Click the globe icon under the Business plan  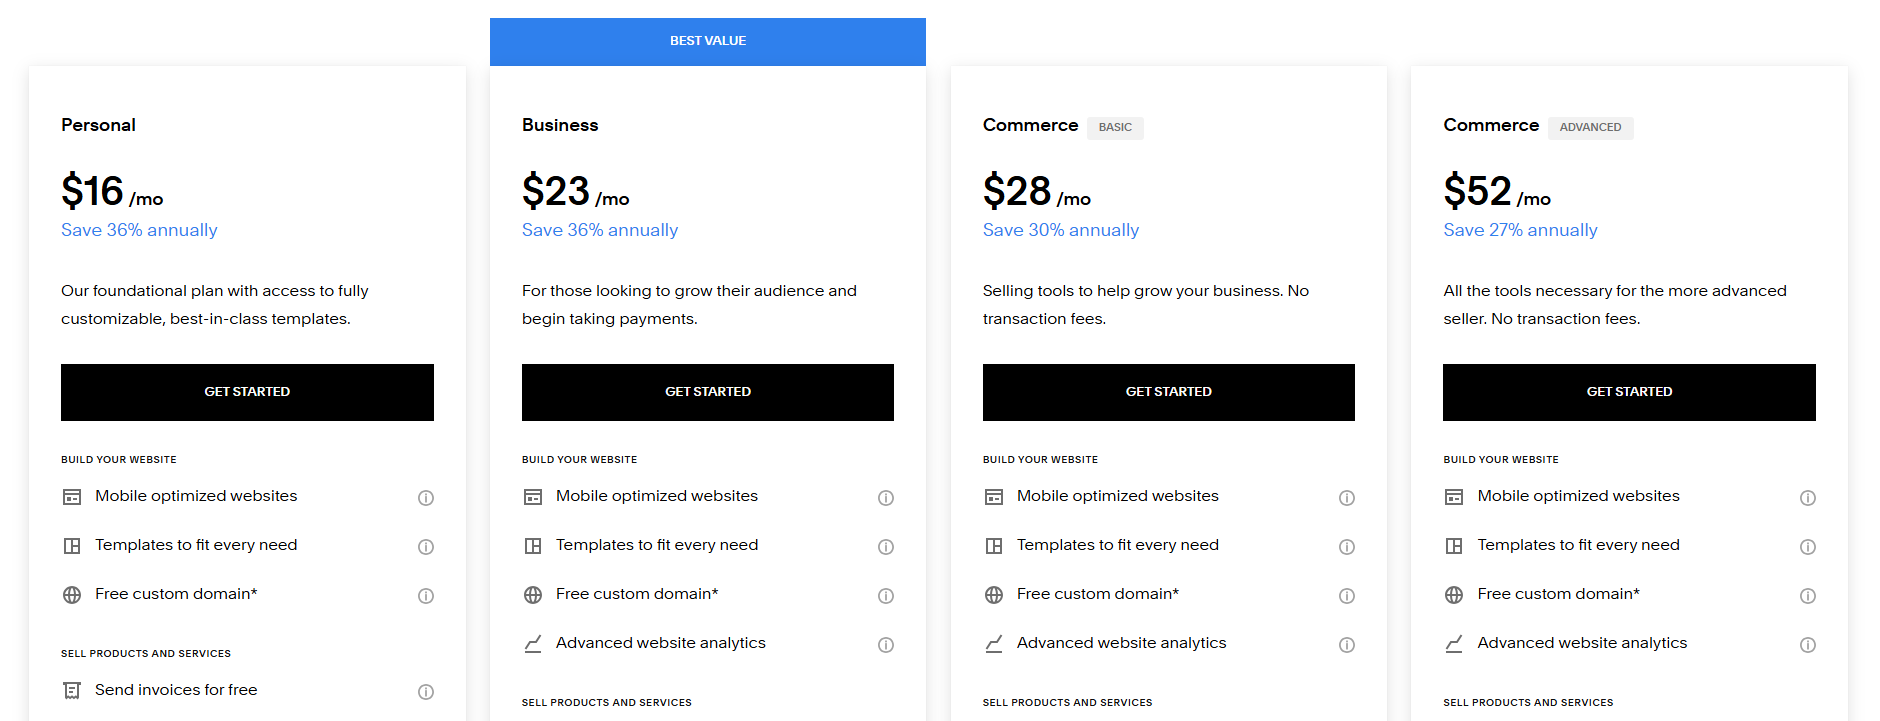[532, 594]
